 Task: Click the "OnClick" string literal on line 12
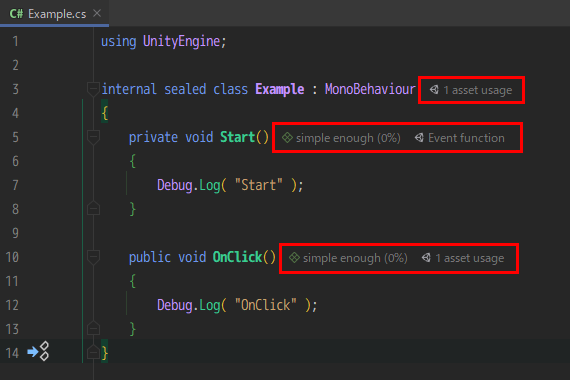266,305
